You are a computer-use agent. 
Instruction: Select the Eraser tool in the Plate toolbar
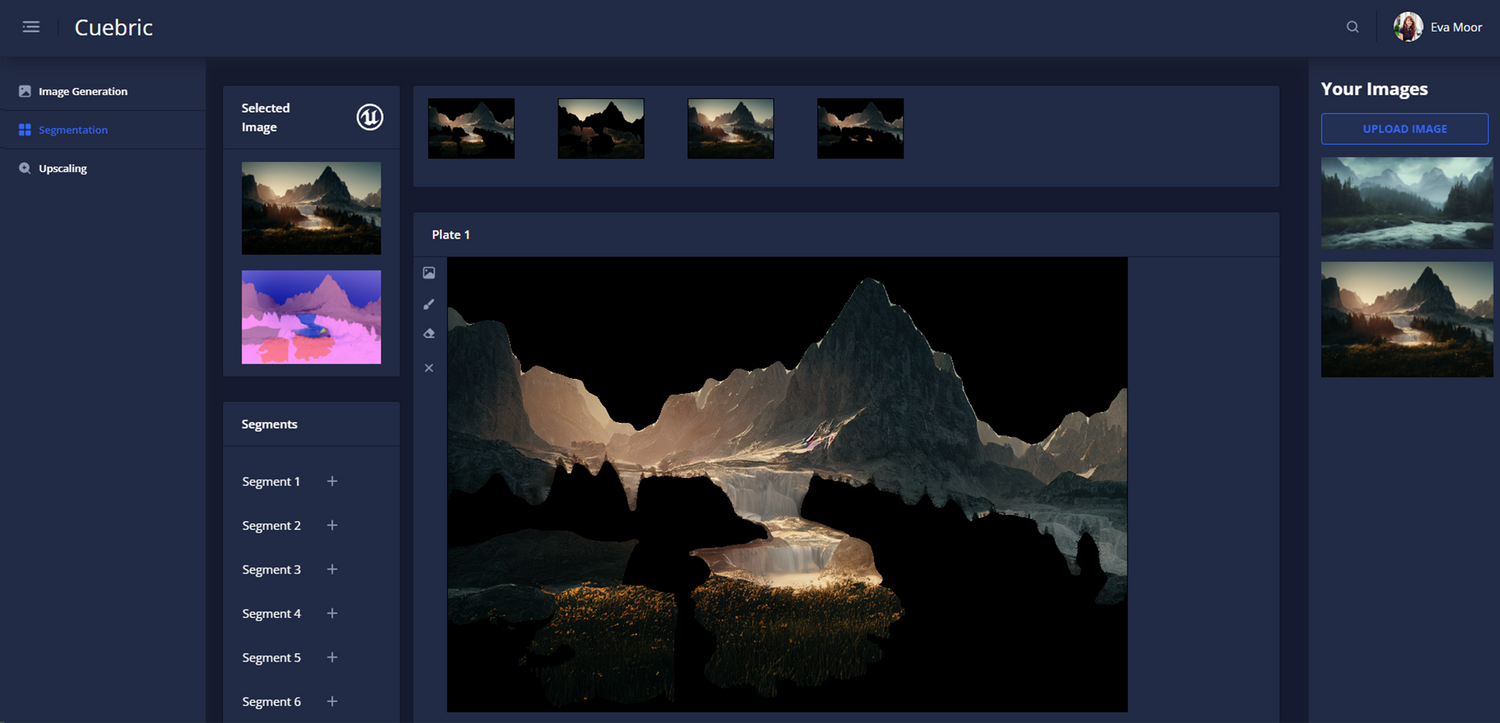click(x=429, y=333)
